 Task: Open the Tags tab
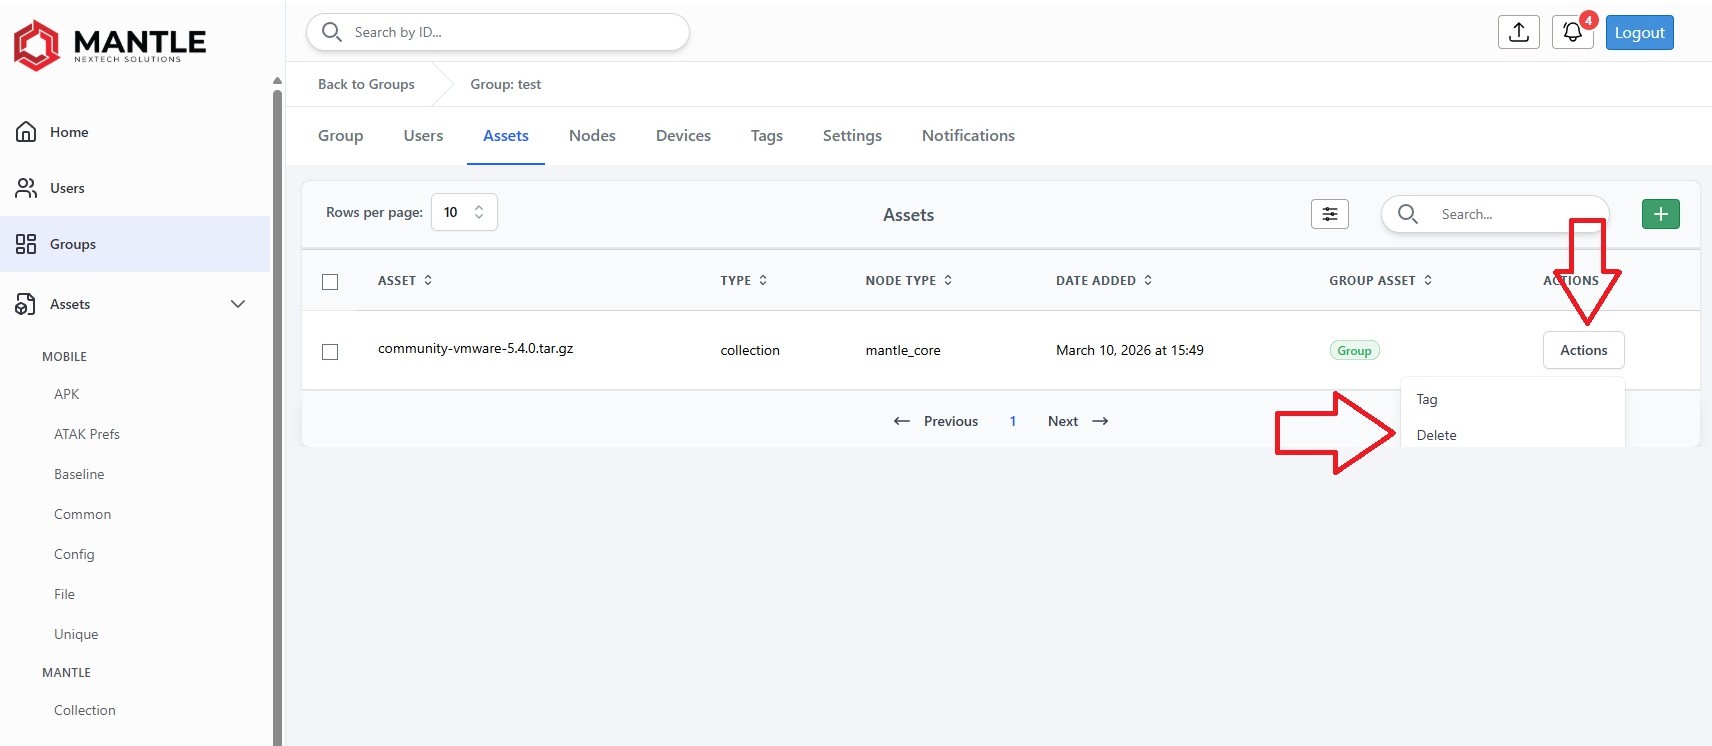click(767, 136)
